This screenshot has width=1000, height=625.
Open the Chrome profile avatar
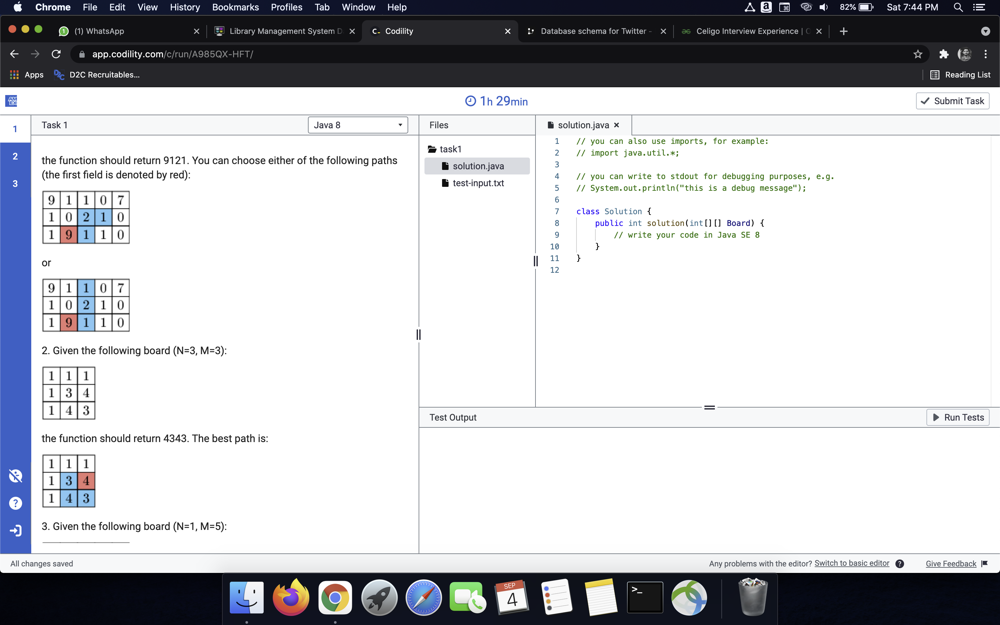pos(964,54)
